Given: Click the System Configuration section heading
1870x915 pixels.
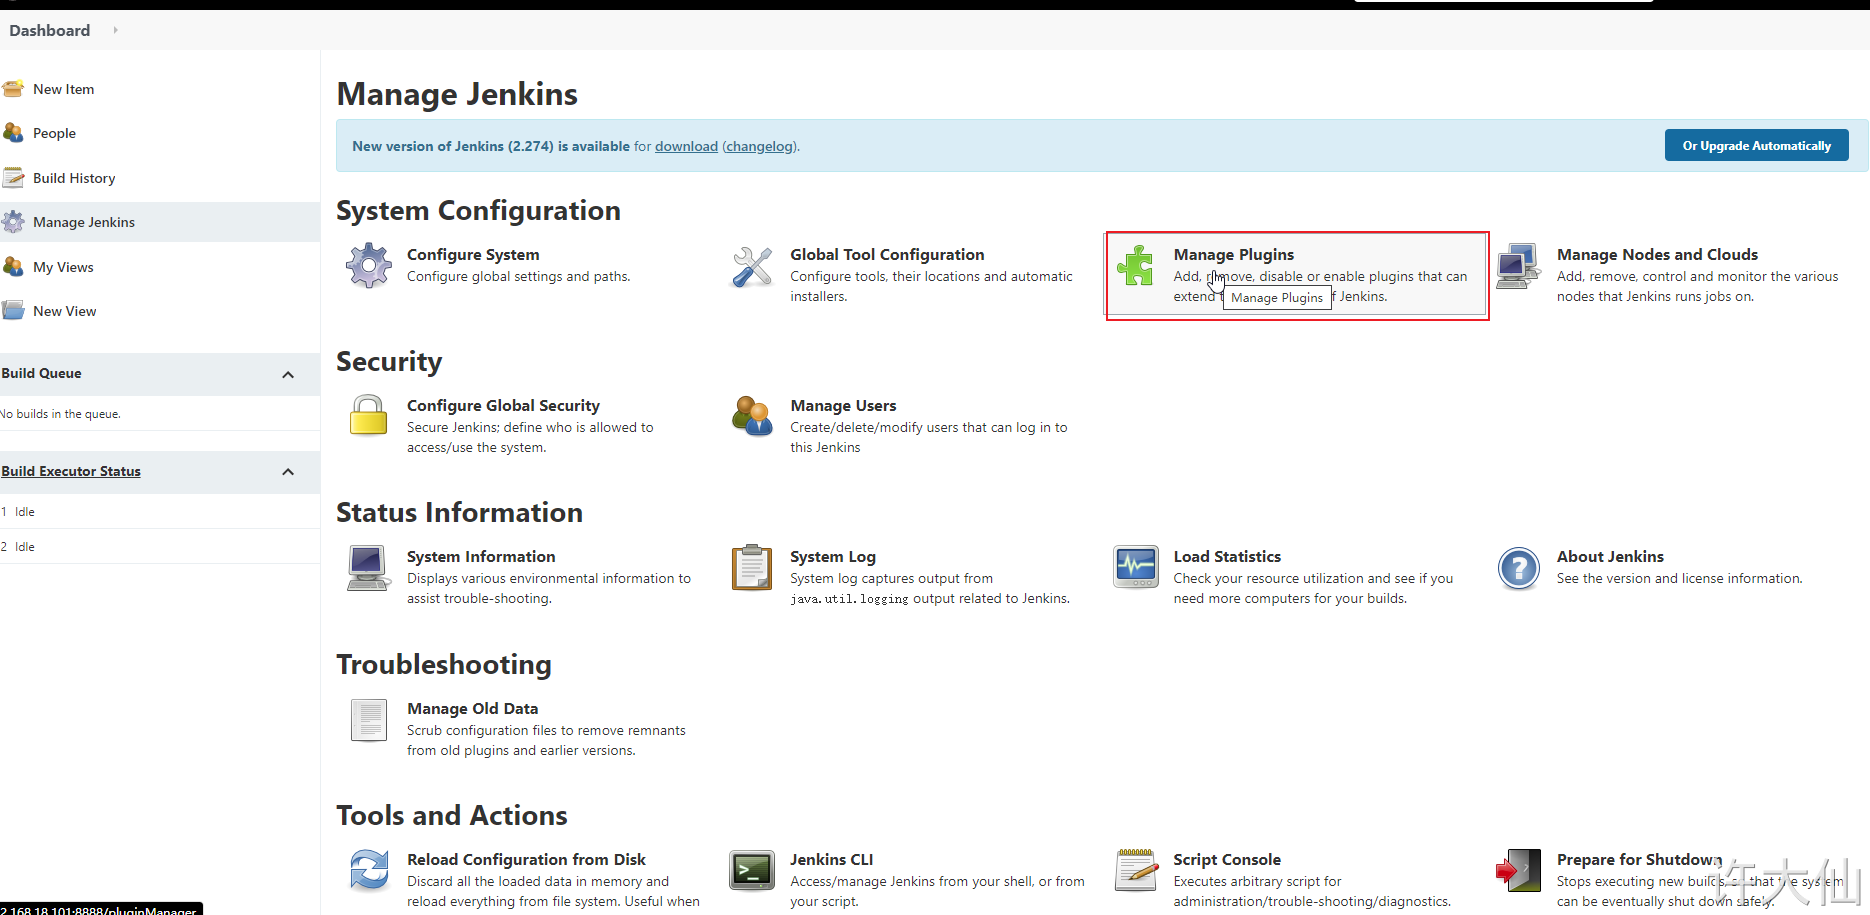Looking at the screenshot, I should 478,211.
